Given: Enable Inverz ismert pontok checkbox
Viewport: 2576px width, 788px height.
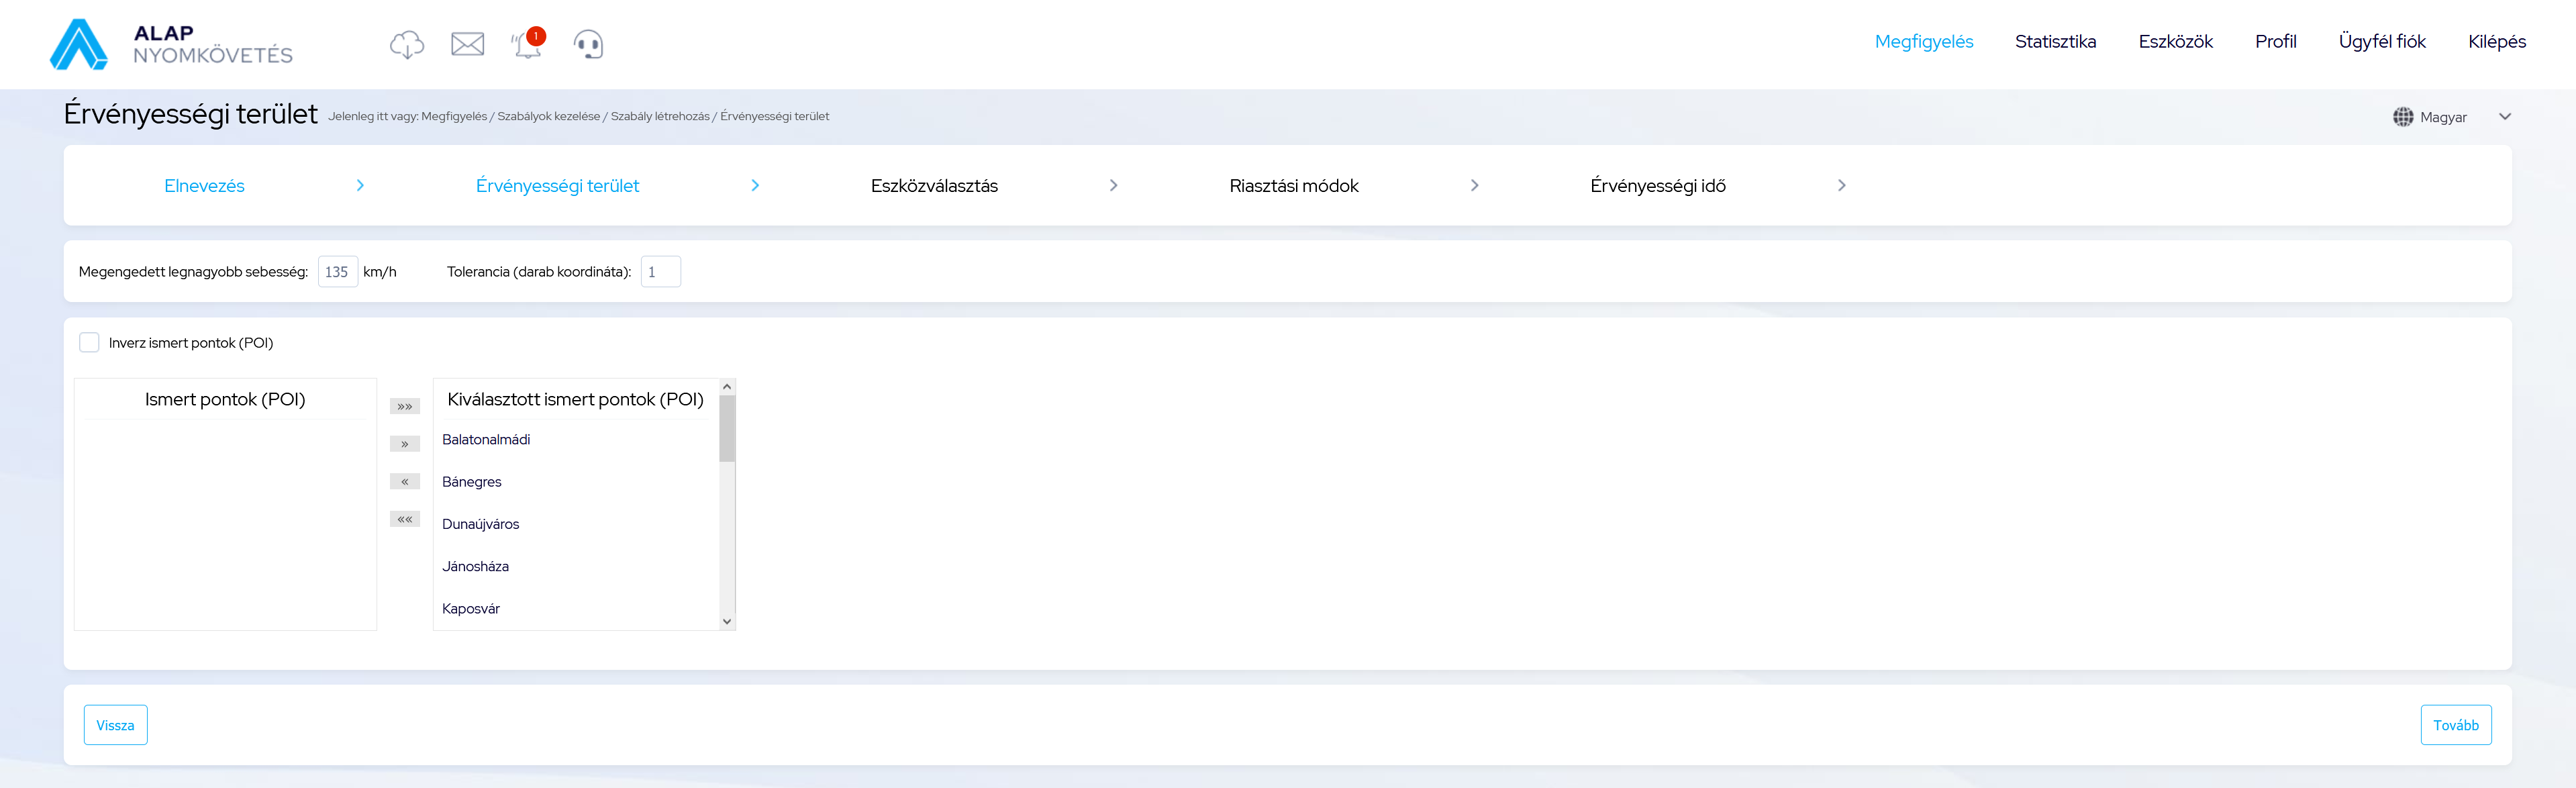Looking at the screenshot, I should [90, 343].
